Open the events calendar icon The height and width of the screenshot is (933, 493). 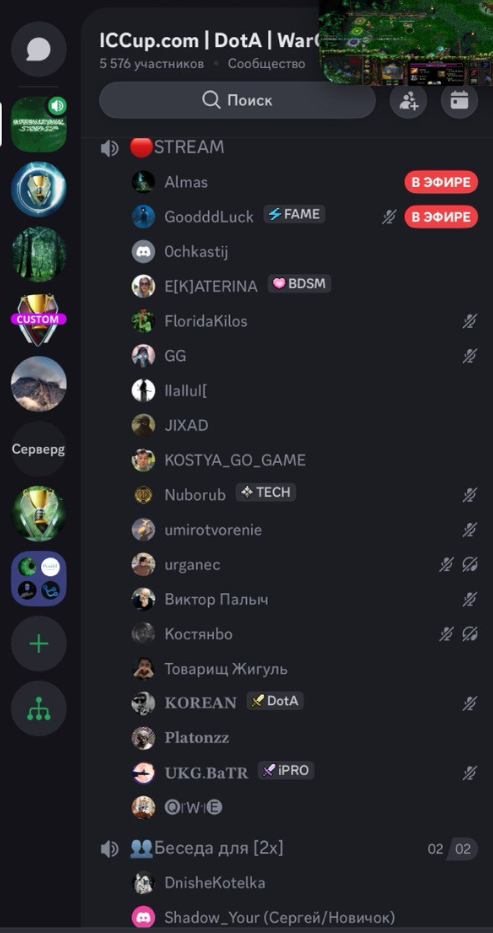pos(459,100)
